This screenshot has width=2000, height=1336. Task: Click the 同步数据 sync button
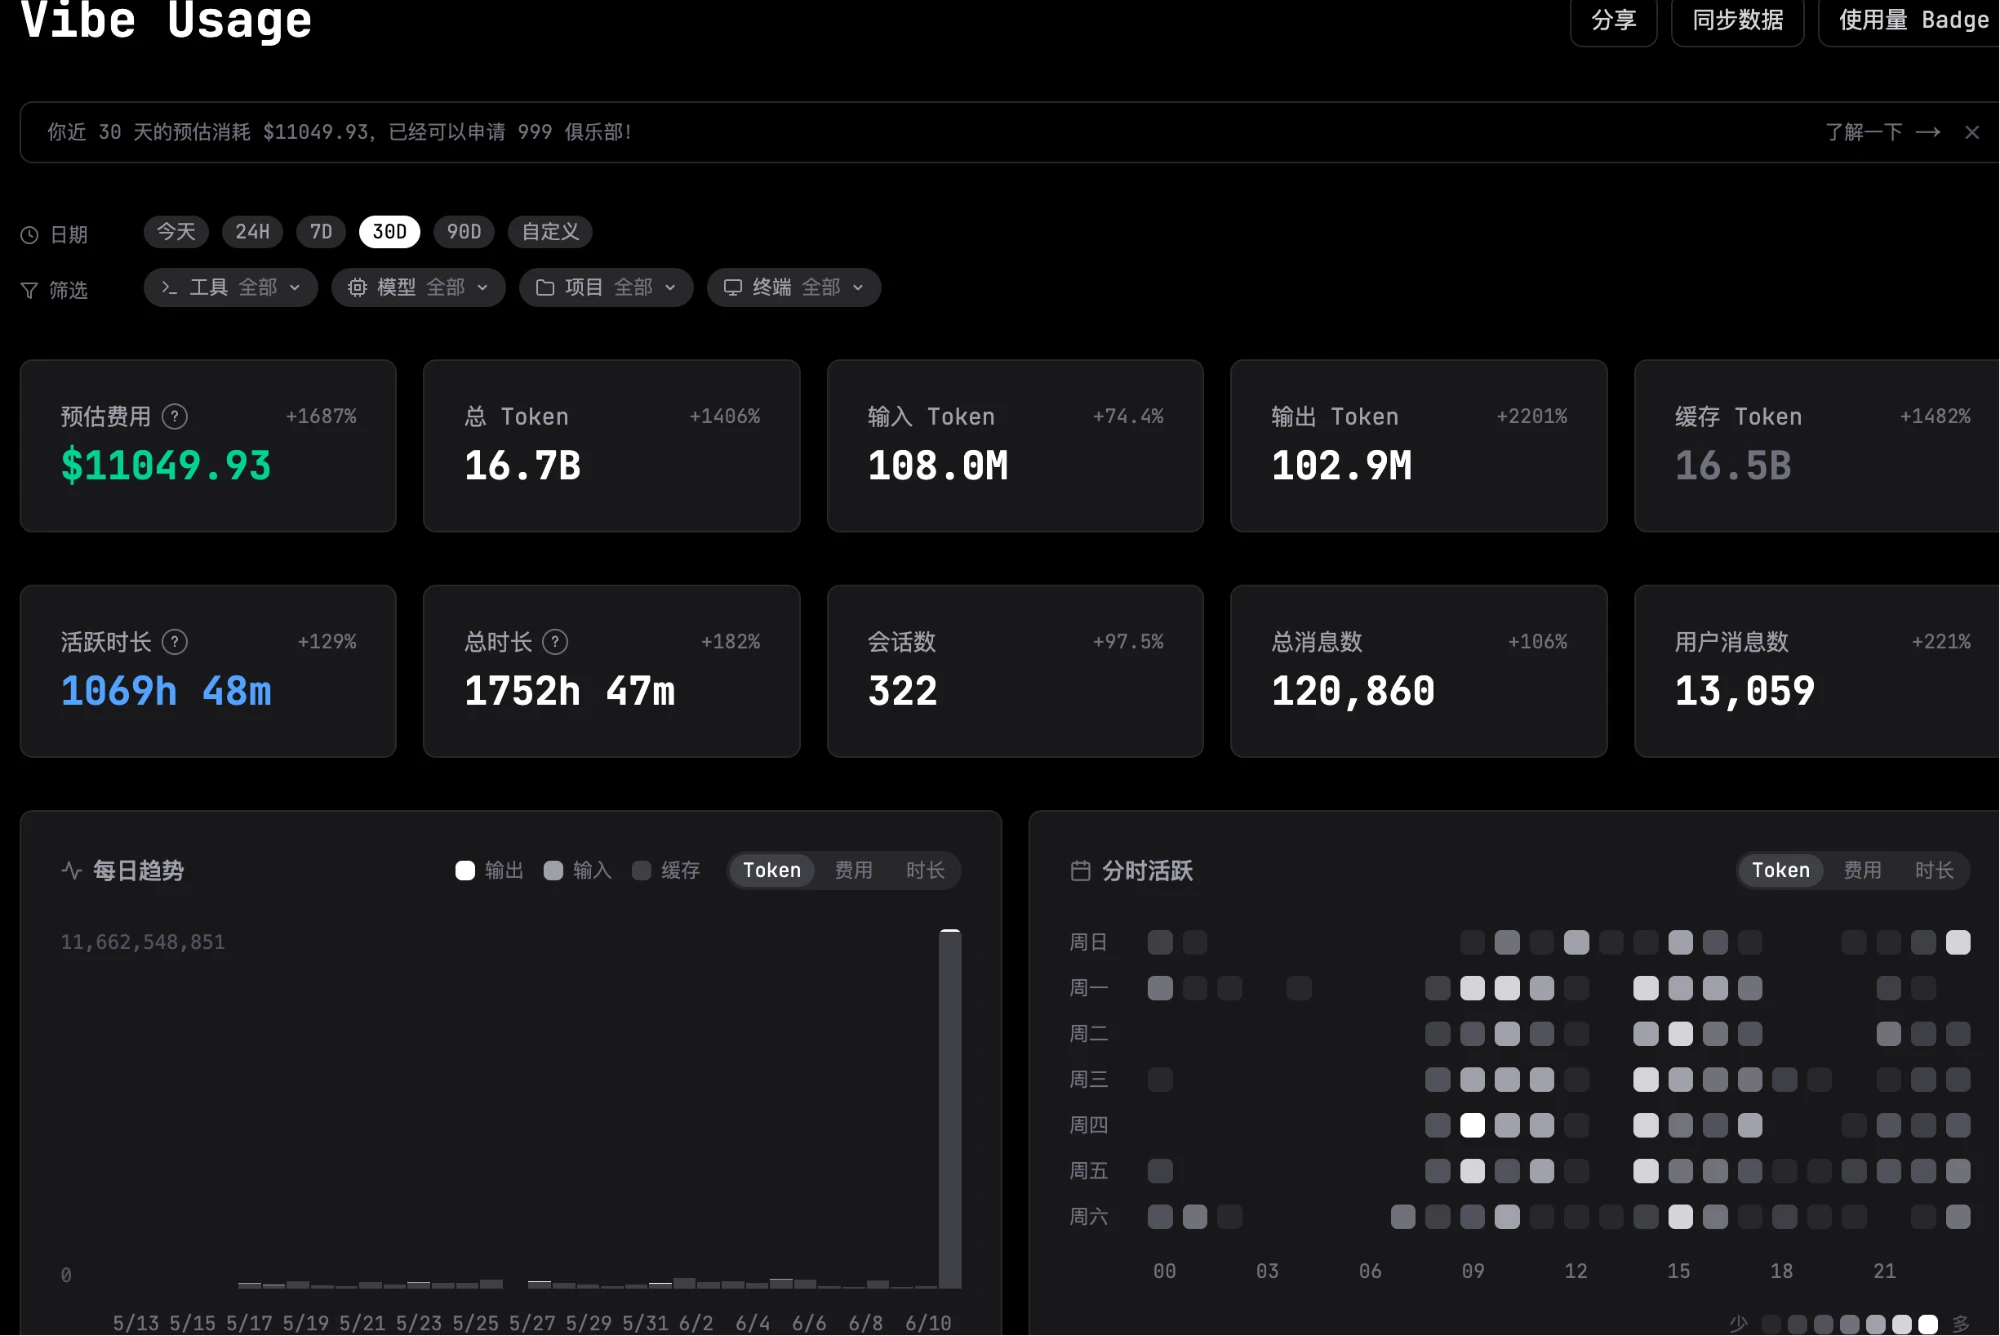pyautogui.click(x=1738, y=20)
